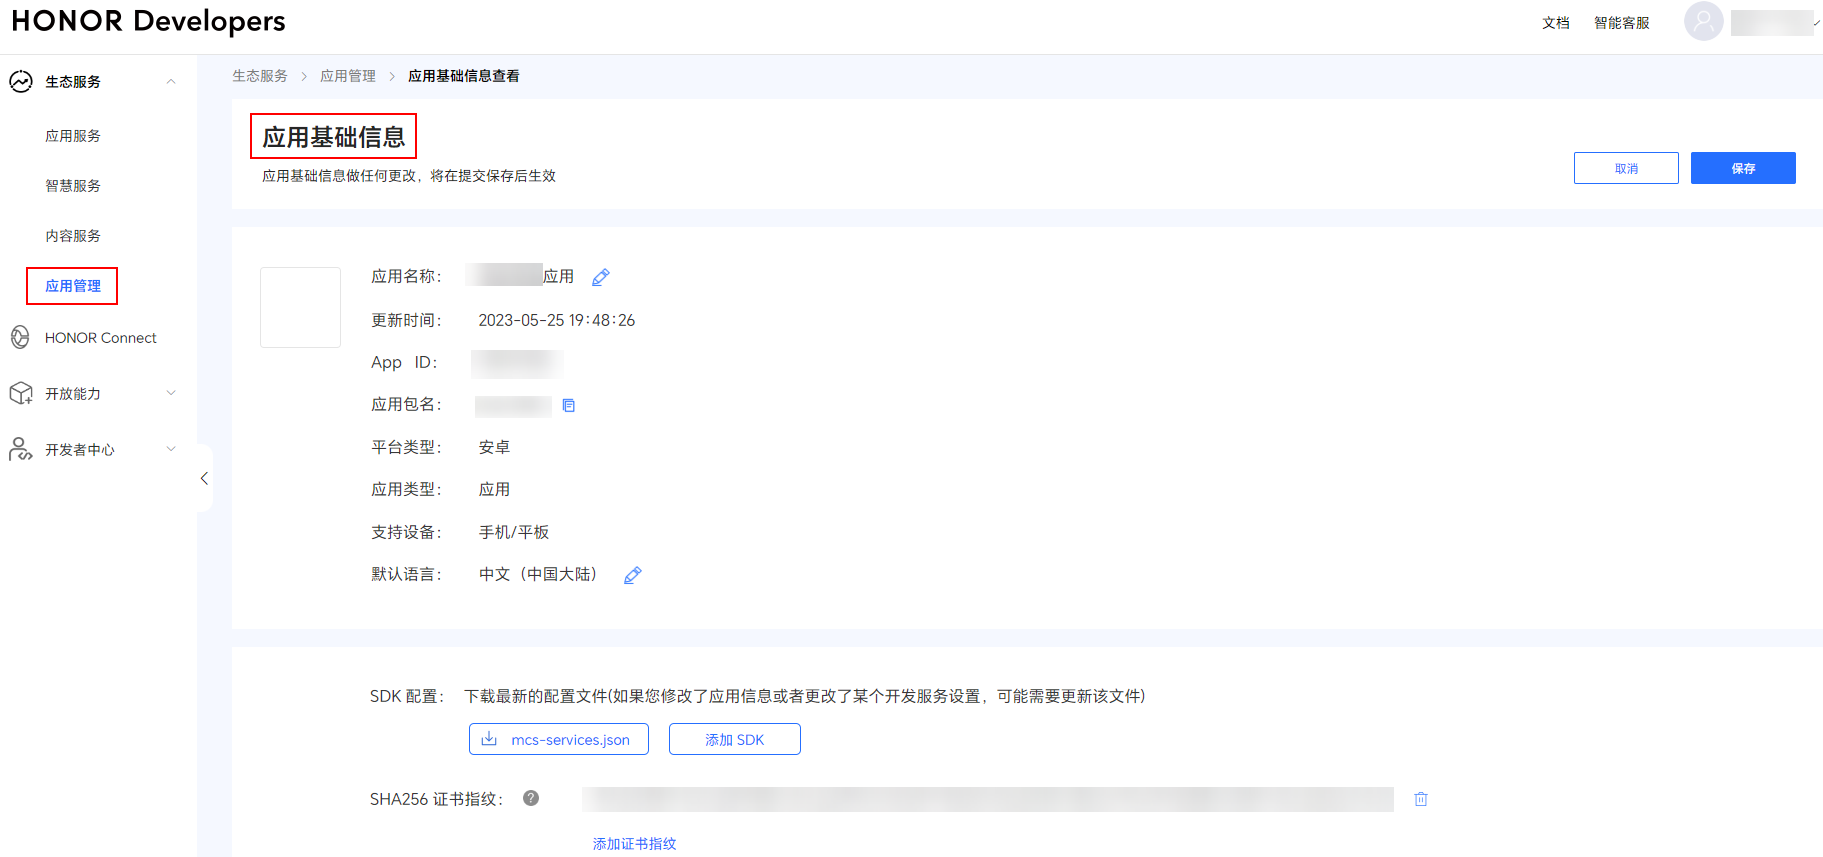The image size is (1823, 857).
Task: Click the 生态服务 sidebar label
Action: 73,82
